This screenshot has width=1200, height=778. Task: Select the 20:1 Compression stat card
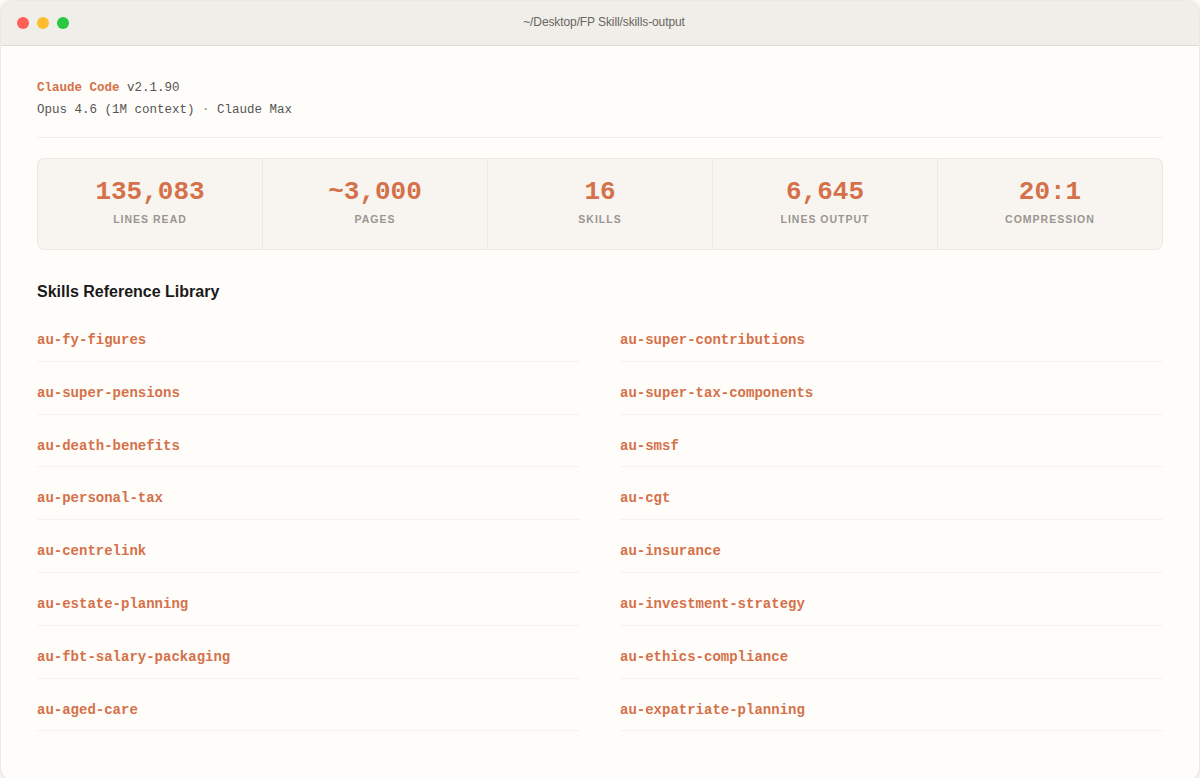pyautogui.click(x=1050, y=203)
